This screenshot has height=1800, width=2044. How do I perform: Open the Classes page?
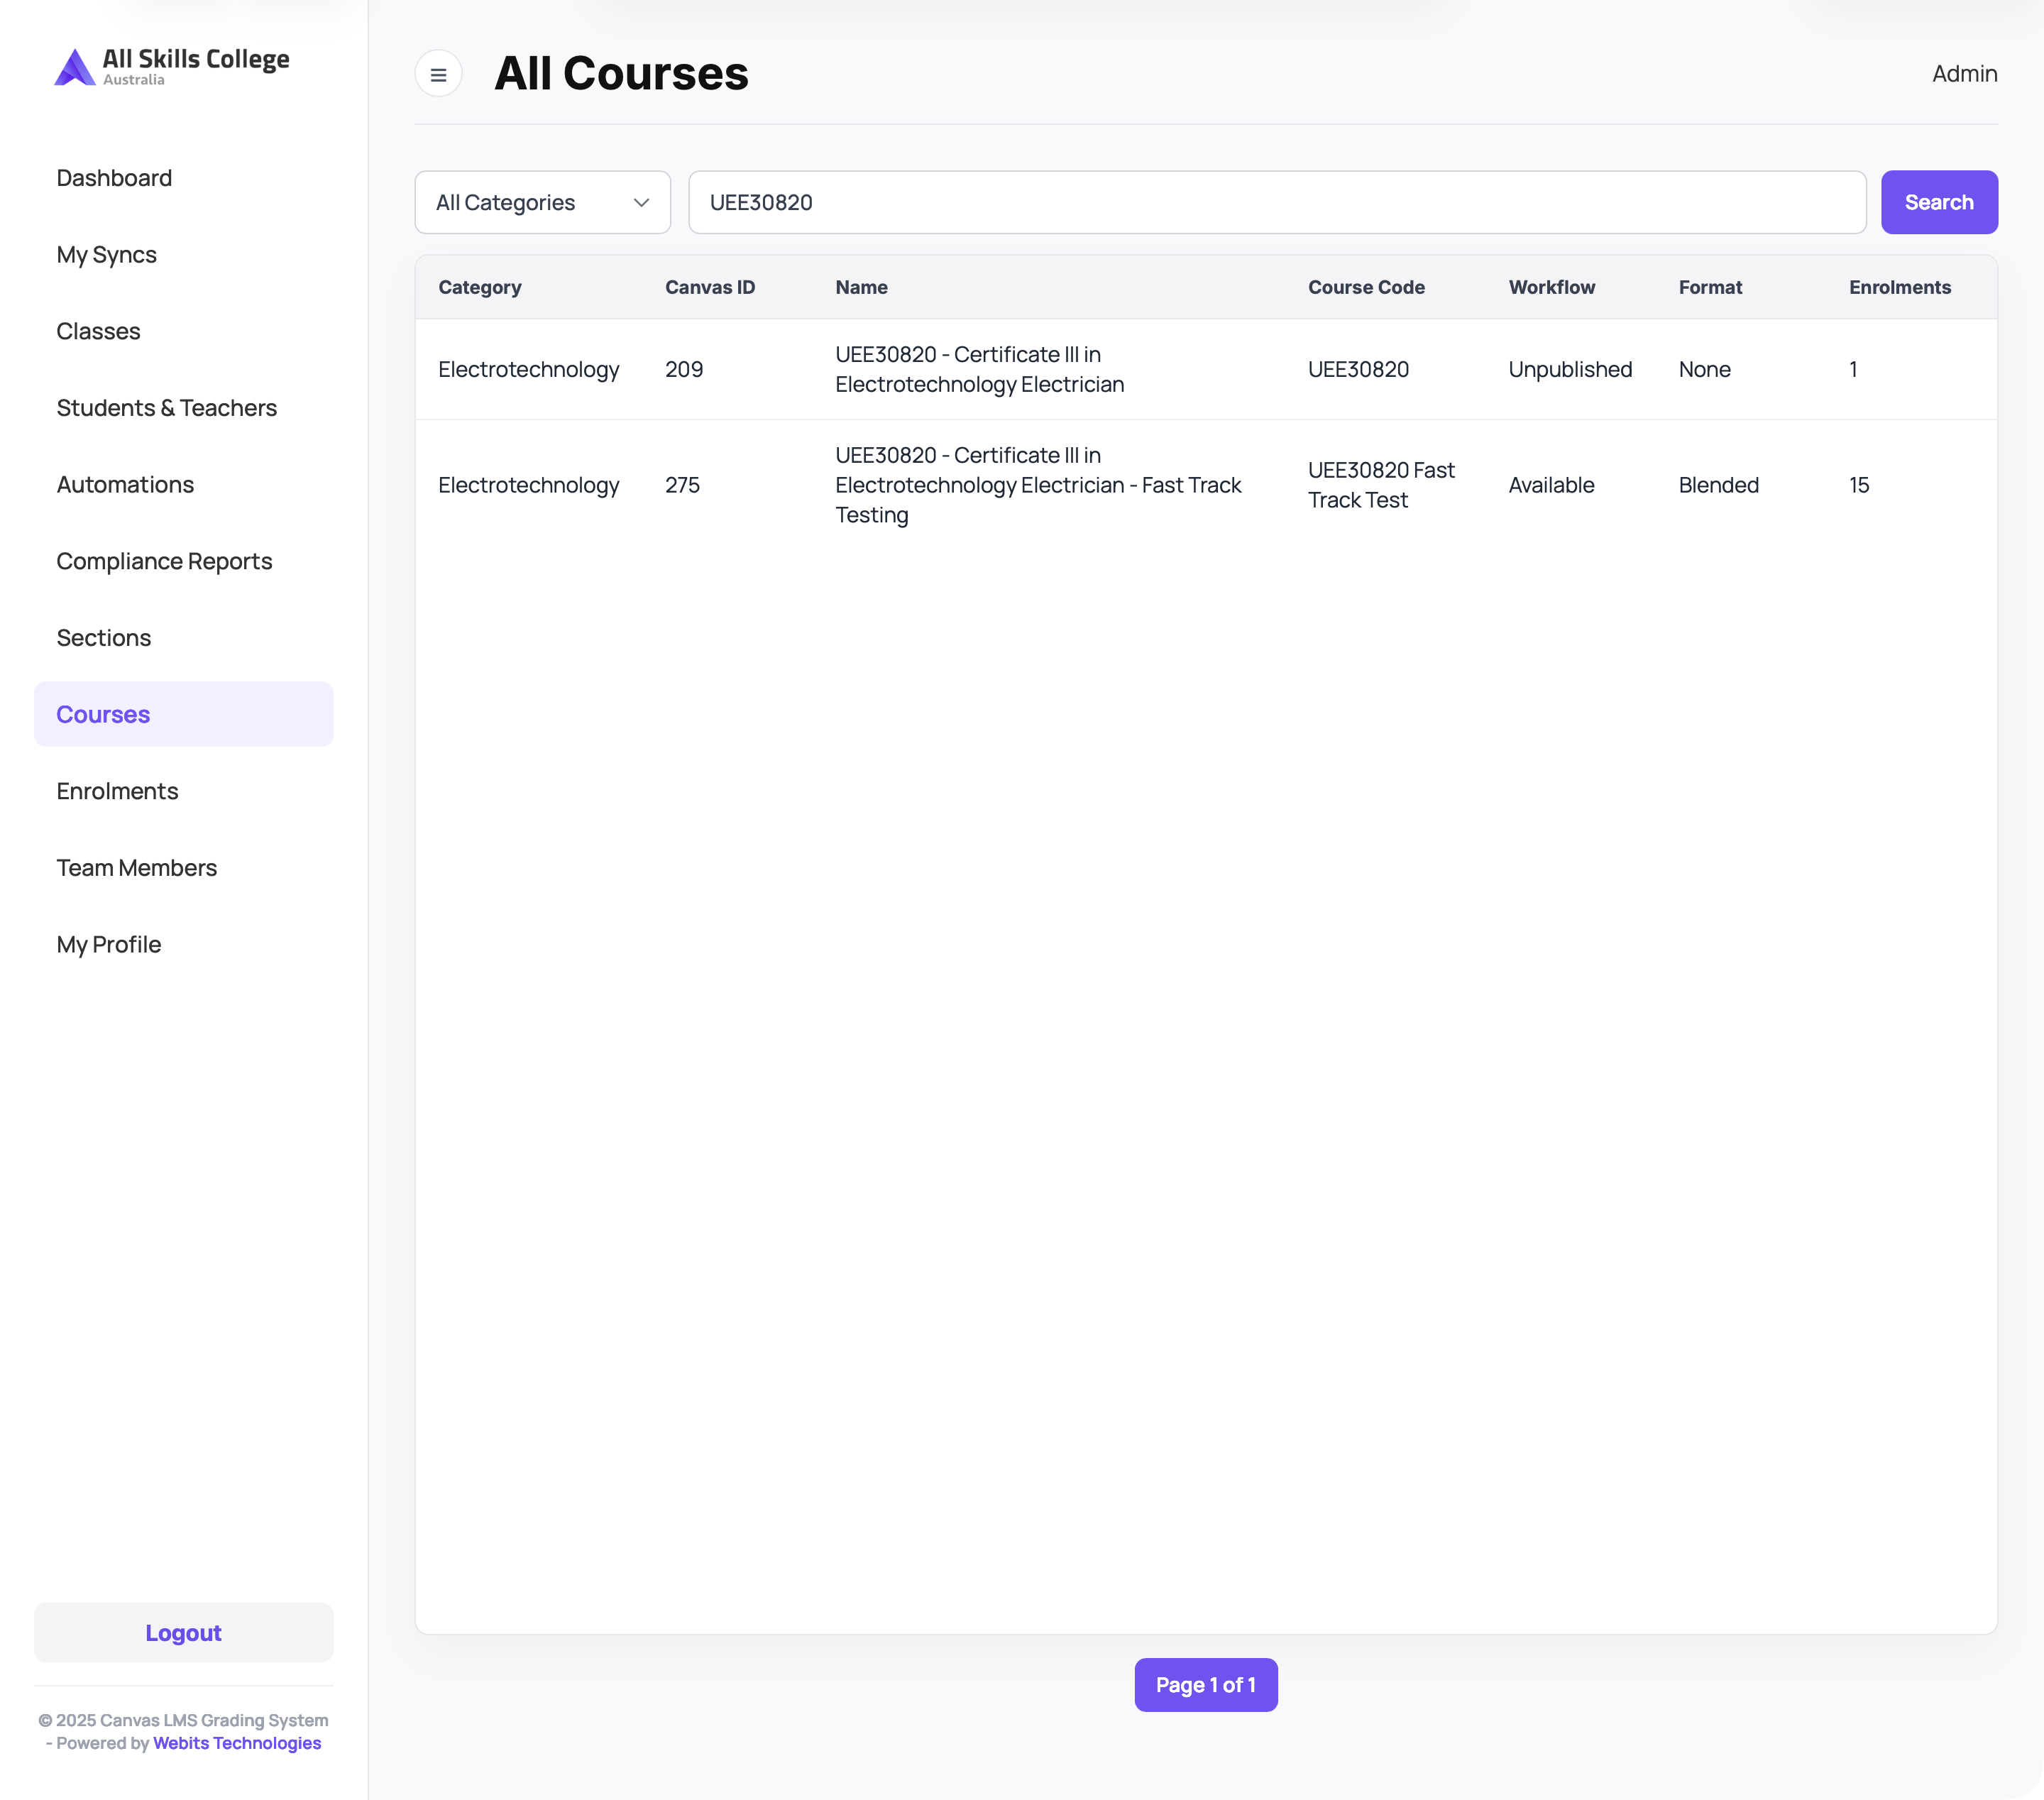(98, 331)
